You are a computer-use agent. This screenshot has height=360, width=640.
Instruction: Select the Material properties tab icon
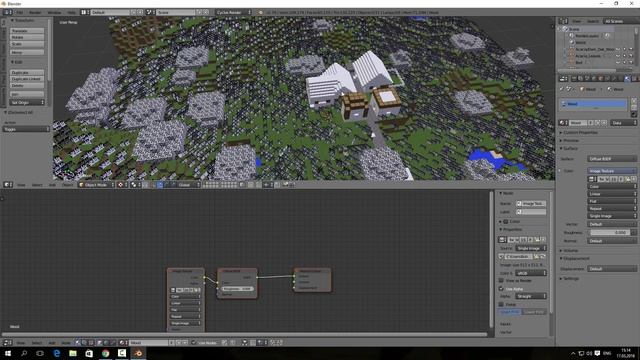coord(627,78)
